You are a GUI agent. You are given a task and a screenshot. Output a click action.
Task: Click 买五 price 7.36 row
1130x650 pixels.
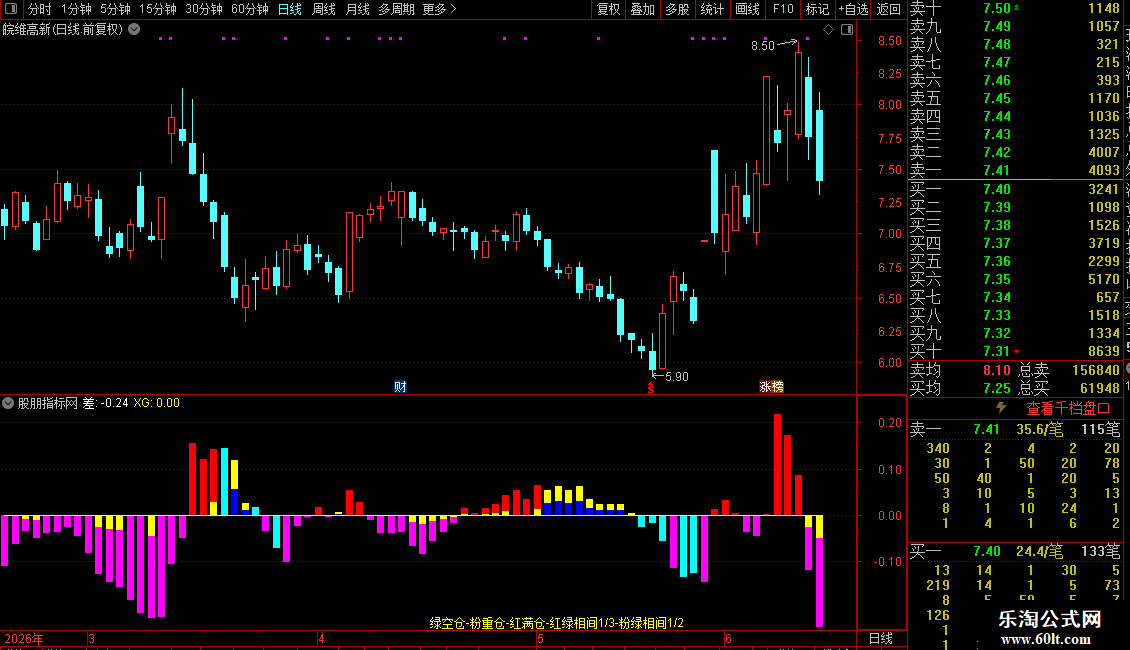(x=1015, y=261)
